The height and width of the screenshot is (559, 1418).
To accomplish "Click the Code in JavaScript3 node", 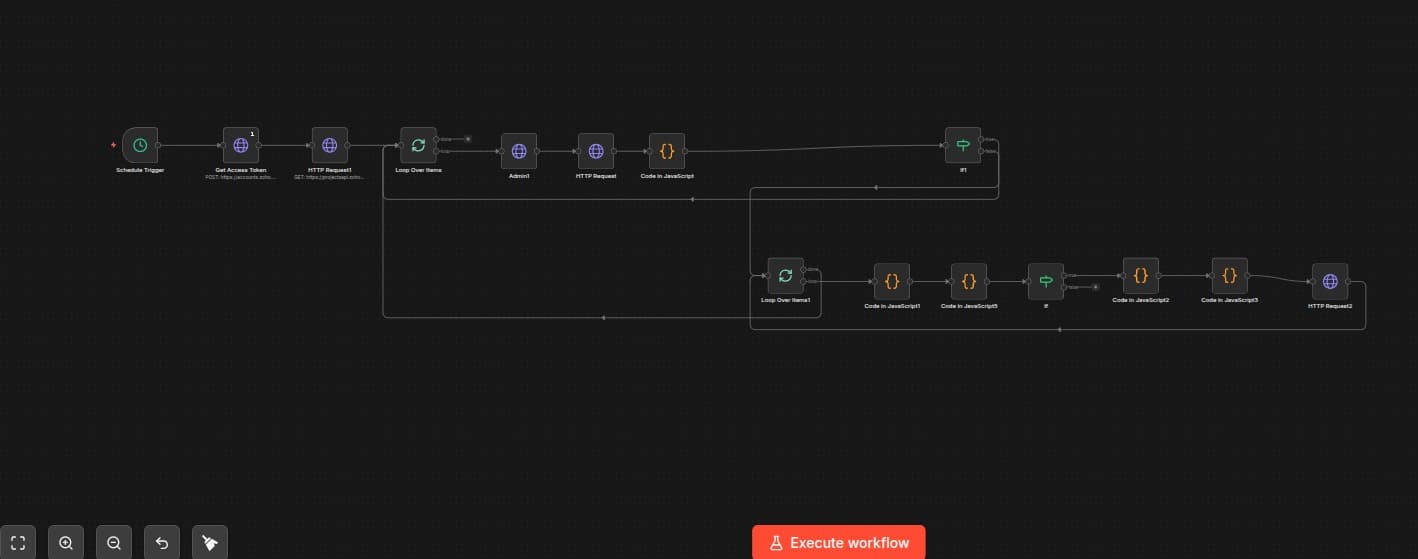I will pos(1229,276).
